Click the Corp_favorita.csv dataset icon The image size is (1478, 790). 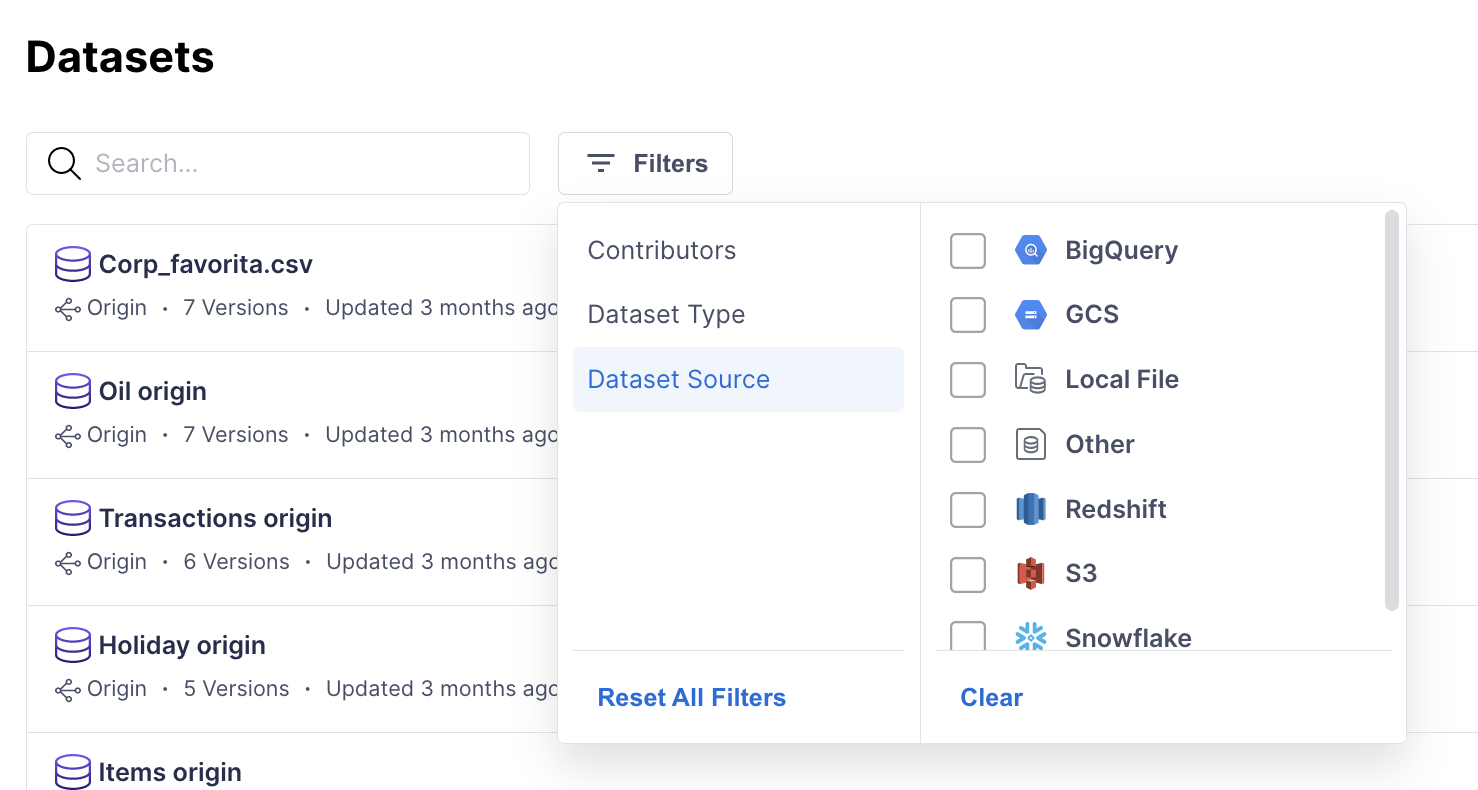point(73,265)
